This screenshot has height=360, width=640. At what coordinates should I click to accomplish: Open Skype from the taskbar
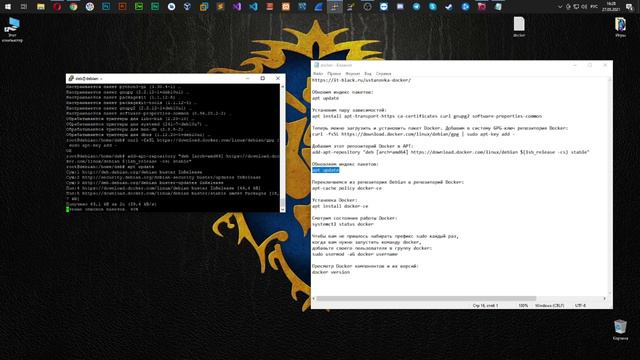coord(433,7)
